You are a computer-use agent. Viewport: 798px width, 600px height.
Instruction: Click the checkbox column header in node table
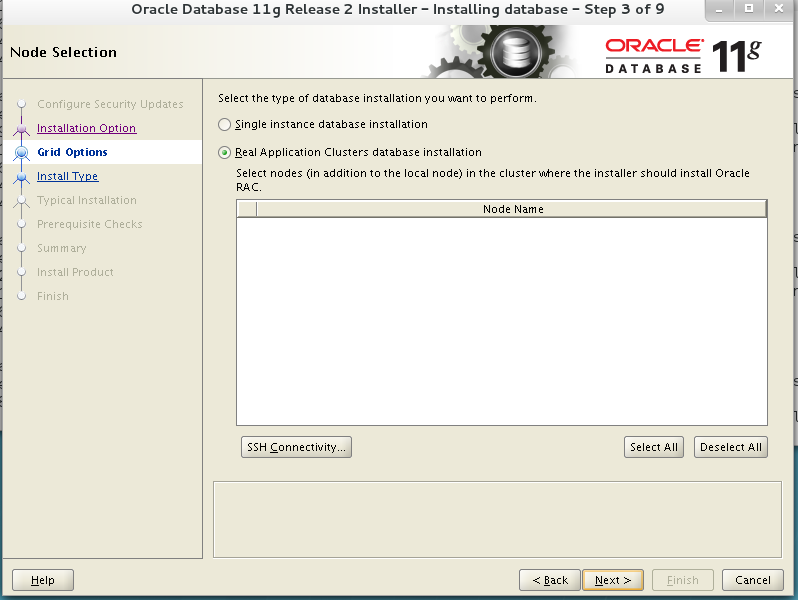(x=247, y=209)
